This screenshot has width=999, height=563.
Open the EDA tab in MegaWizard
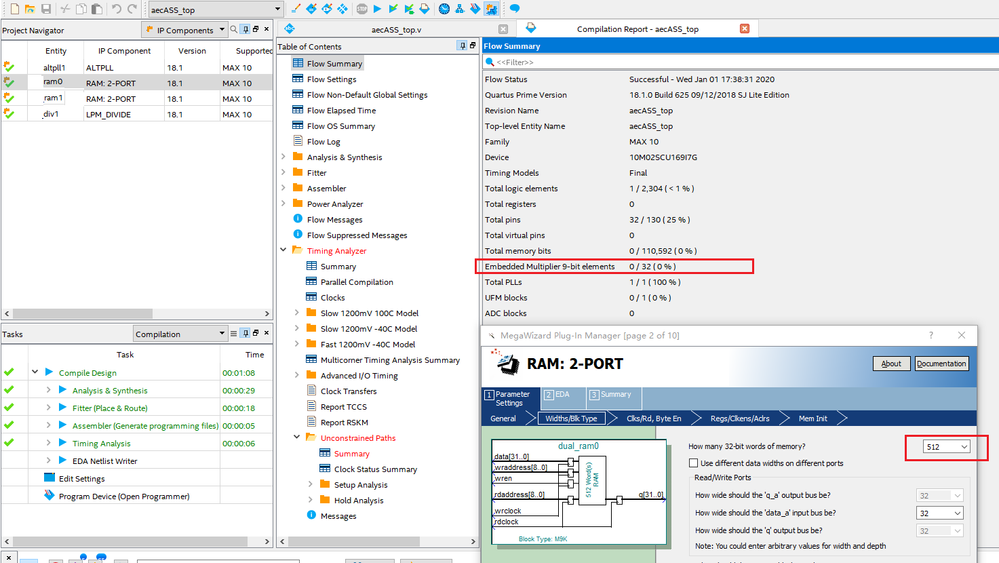coord(562,398)
